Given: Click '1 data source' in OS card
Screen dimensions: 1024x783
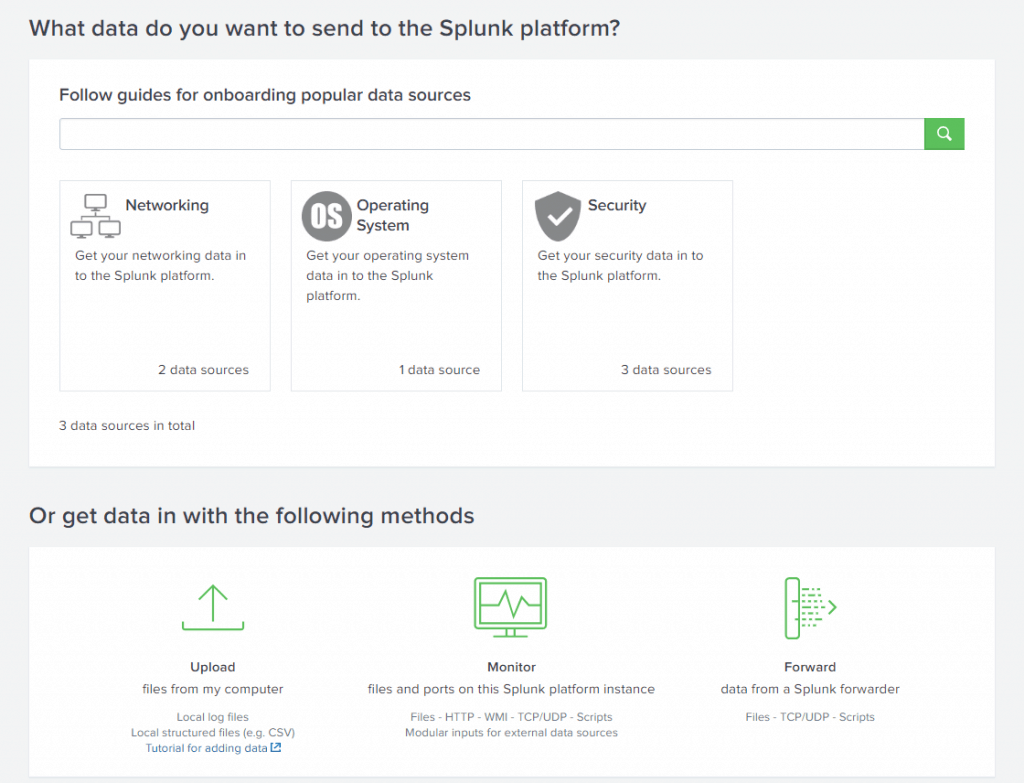Looking at the screenshot, I should tap(440, 370).
